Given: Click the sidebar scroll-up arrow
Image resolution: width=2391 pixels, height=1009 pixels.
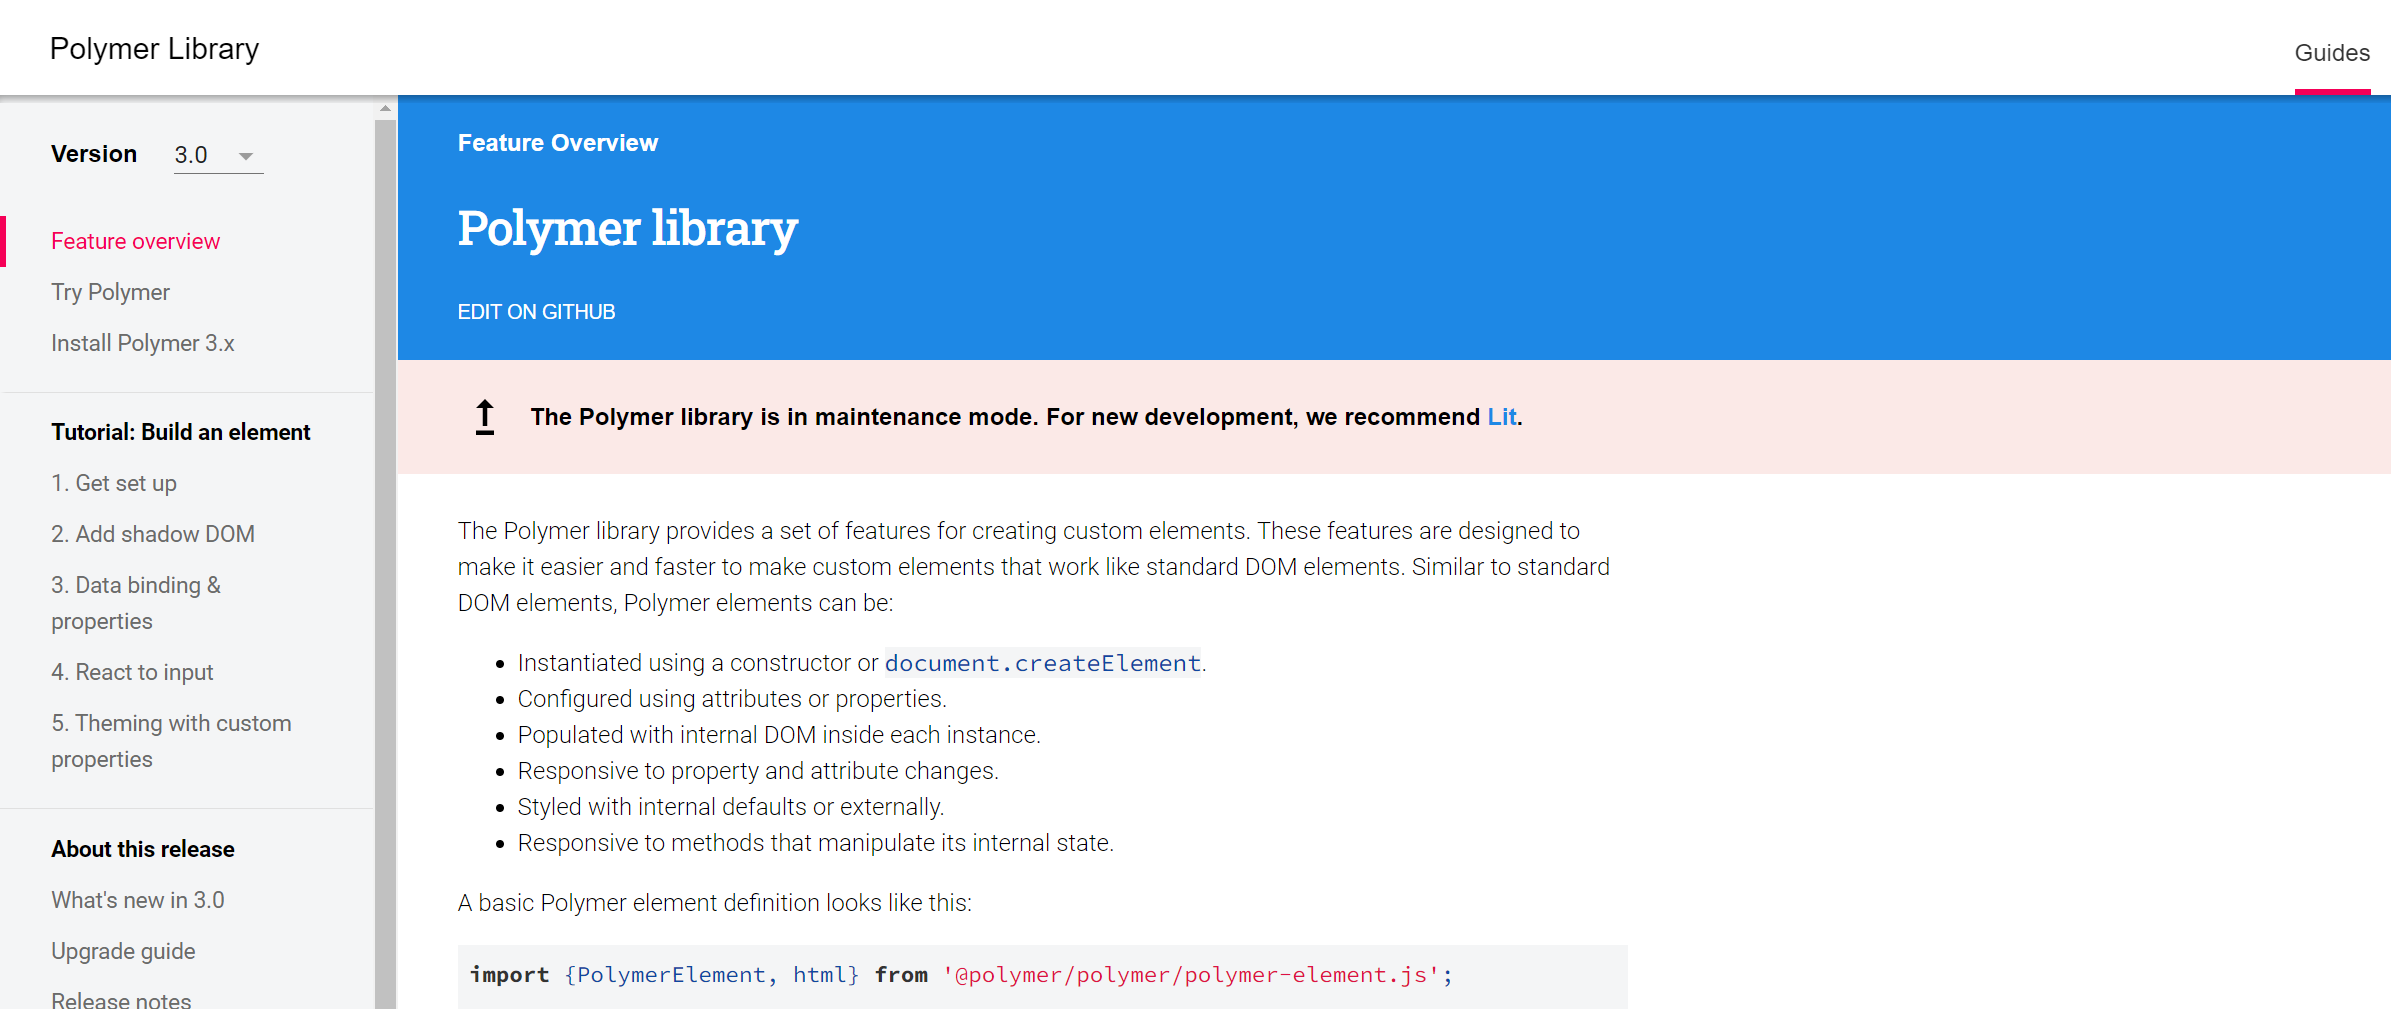Looking at the screenshot, I should [385, 108].
